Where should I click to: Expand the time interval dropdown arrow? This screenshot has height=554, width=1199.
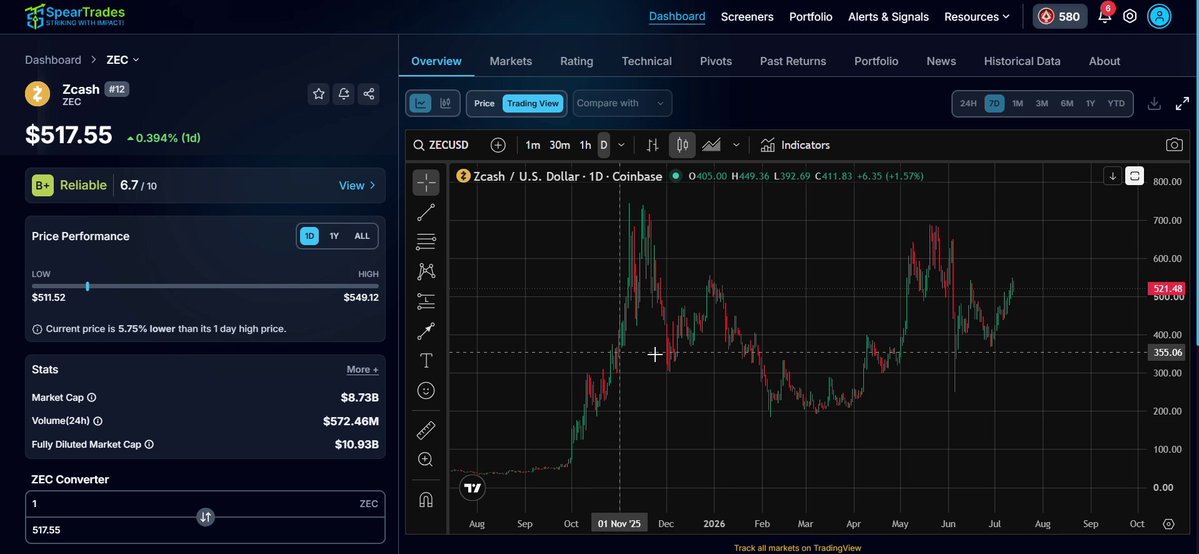click(621, 145)
